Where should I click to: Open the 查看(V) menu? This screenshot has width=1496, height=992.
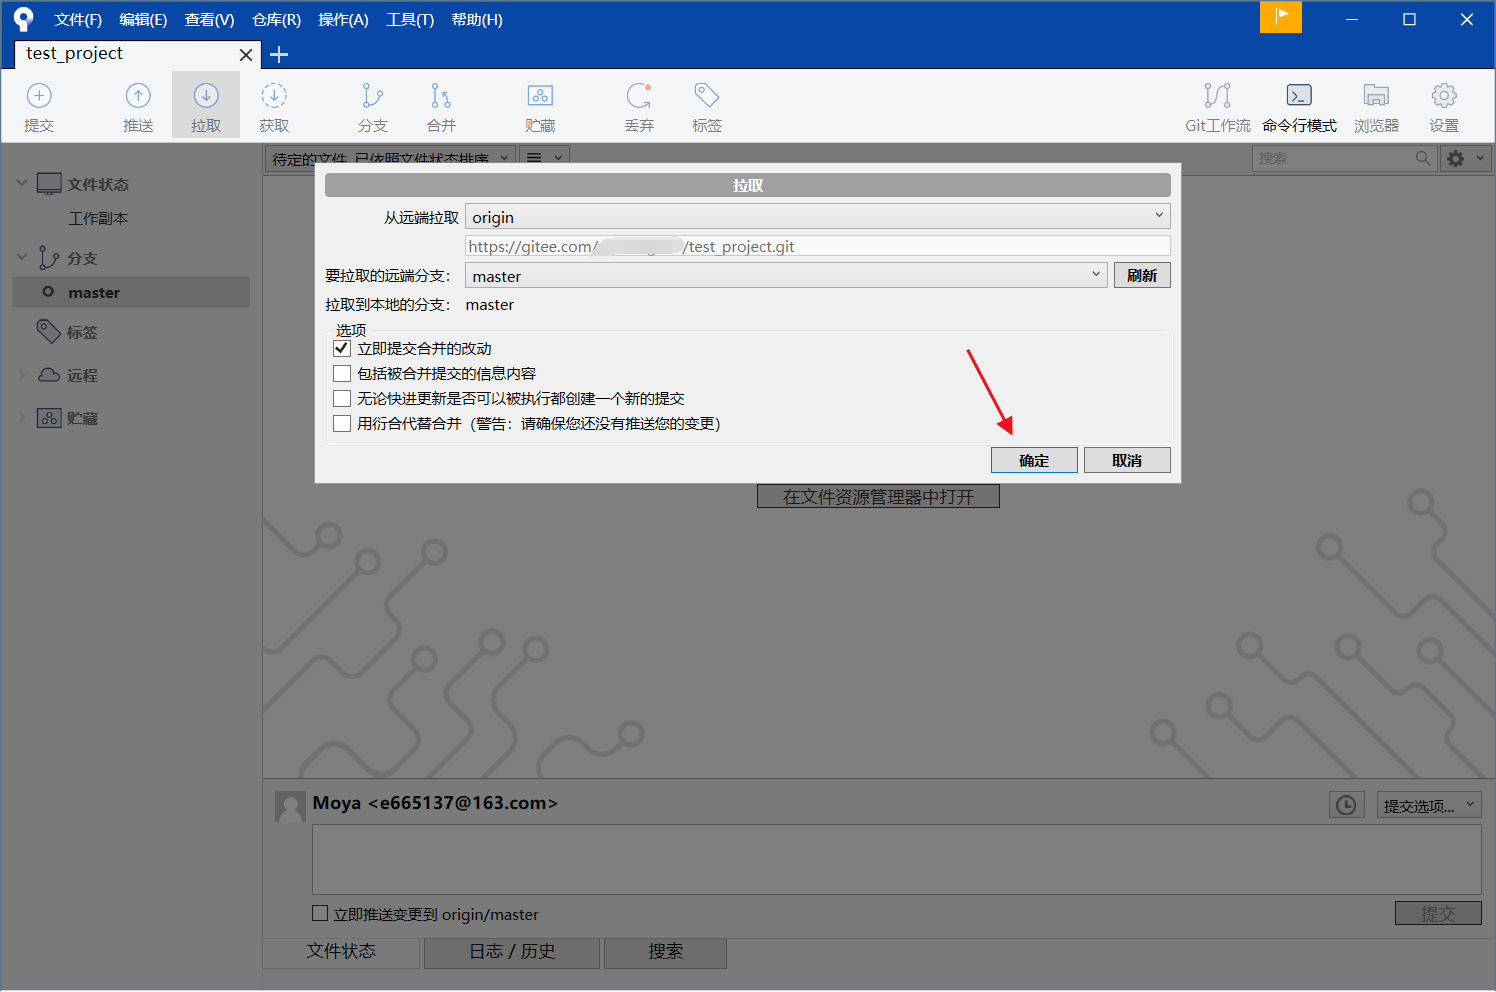tap(209, 20)
